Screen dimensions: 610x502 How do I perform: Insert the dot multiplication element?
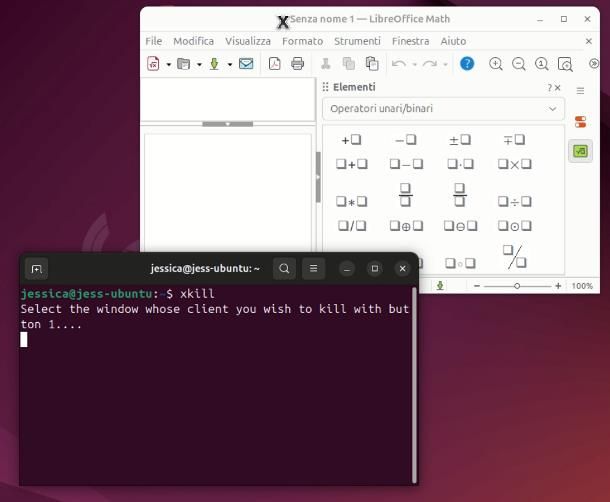point(460,164)
